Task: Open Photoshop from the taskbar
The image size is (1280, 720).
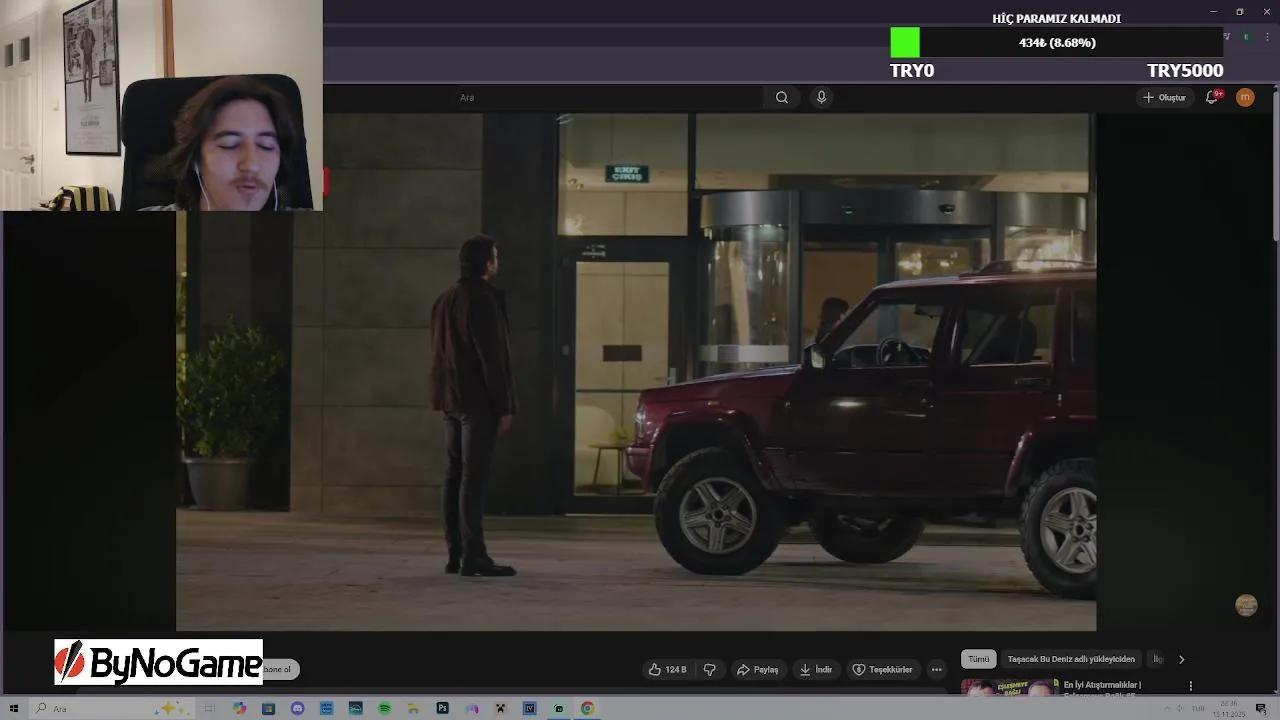Action: (442, 708)
